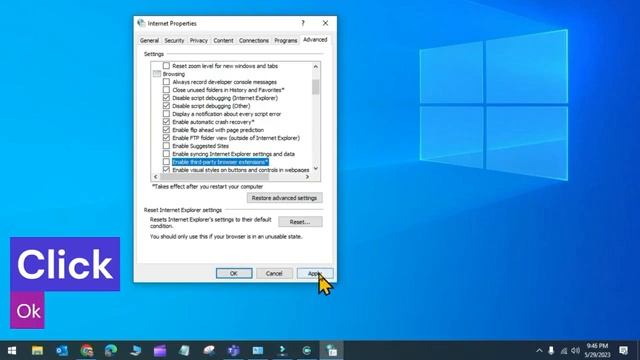Viewport: 640px width, 360px height.
Task: Open Microsoft Teams from the taskbar
Action: pos(233,350)
